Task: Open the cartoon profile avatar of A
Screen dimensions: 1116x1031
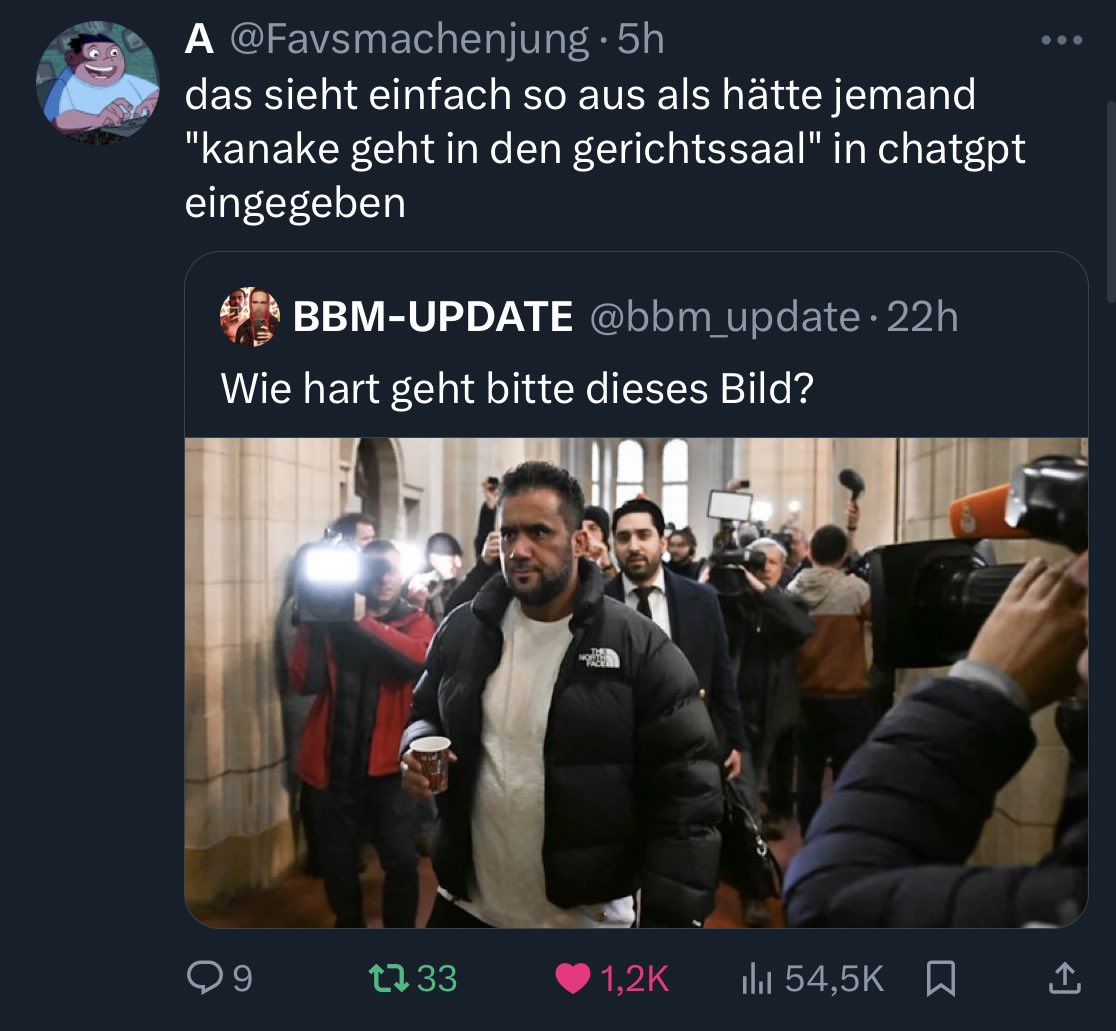Action: (98, 82)
